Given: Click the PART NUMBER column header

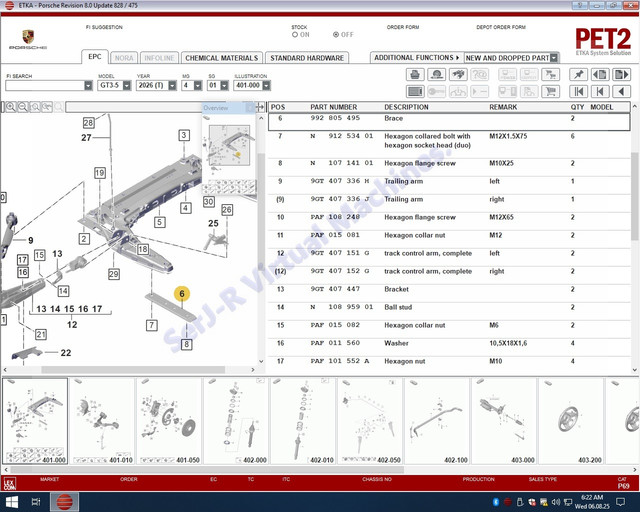Looking at the screenshot, I should 333,107.
